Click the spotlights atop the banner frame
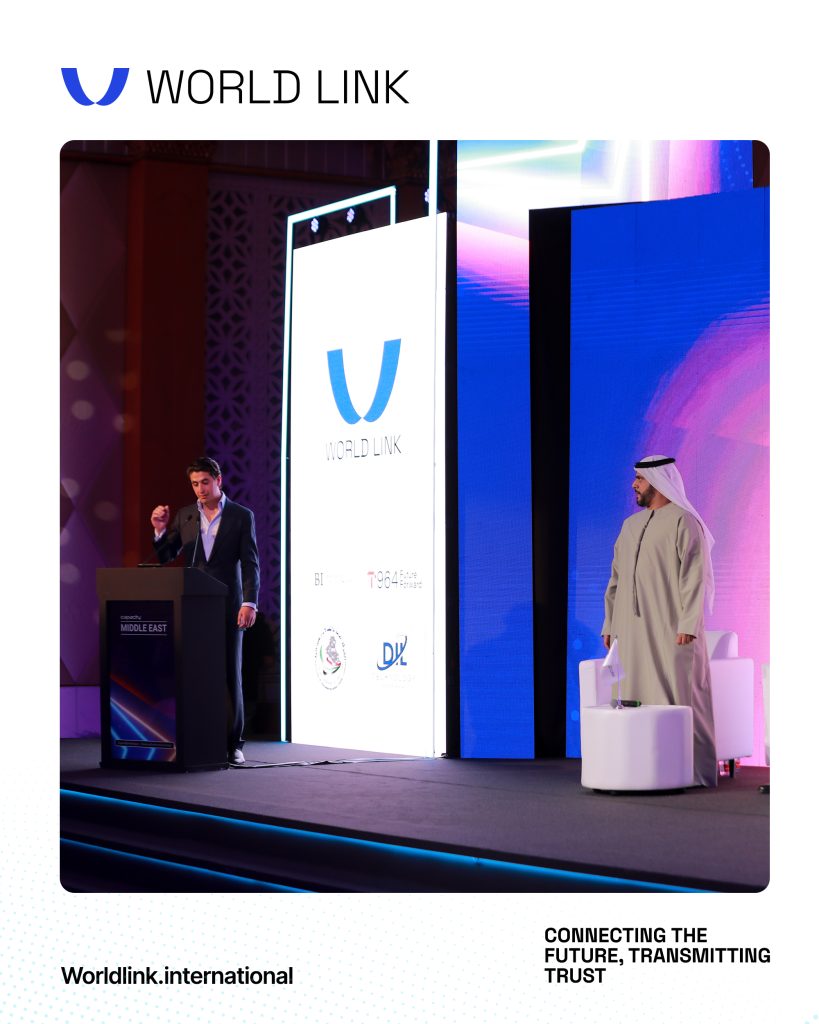This screenshot has height=1024, width=819. point(332,220)
